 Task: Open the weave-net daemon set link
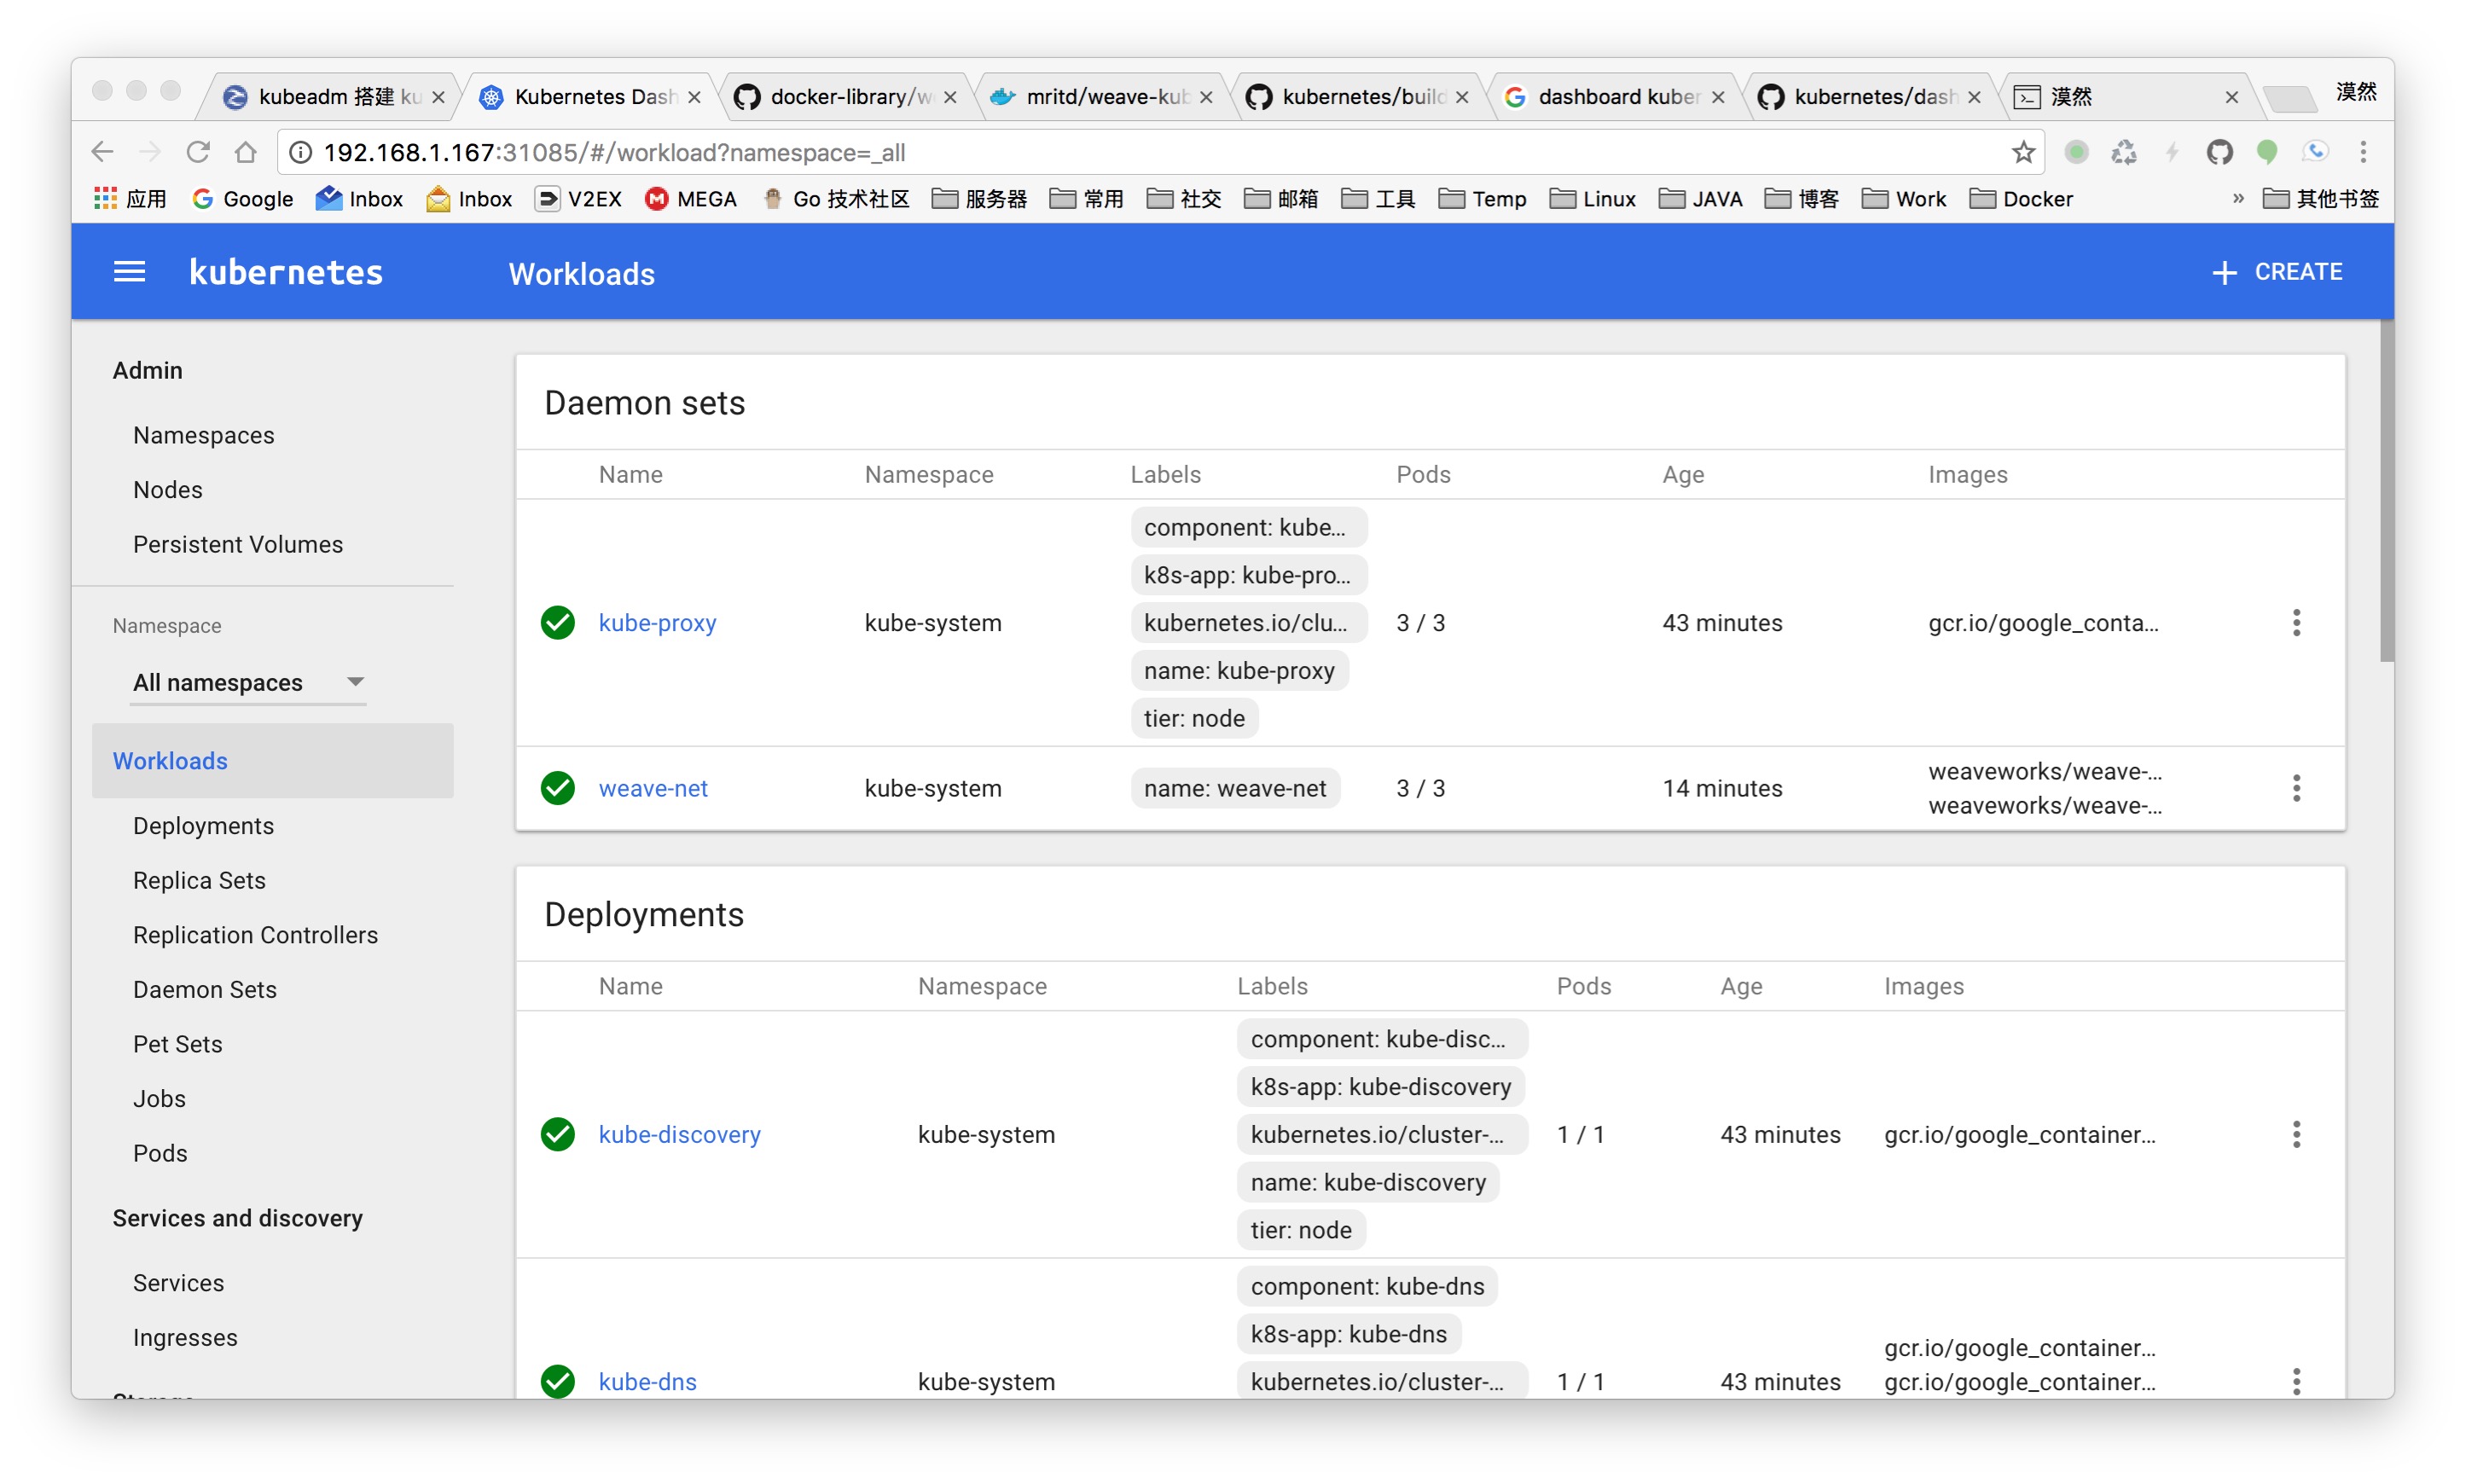click(653, 788)
